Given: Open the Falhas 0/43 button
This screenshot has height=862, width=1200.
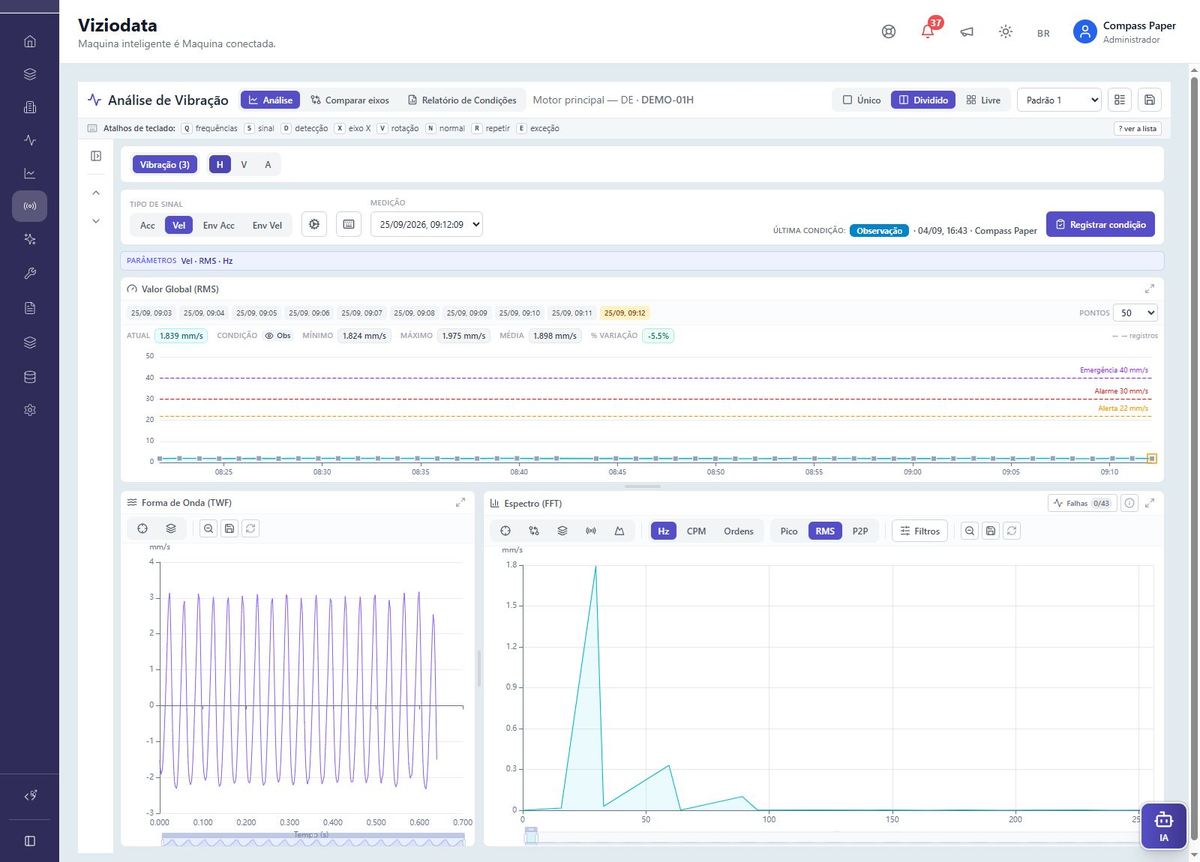Looking at the screenshot, I should [x=1082, y=503].
